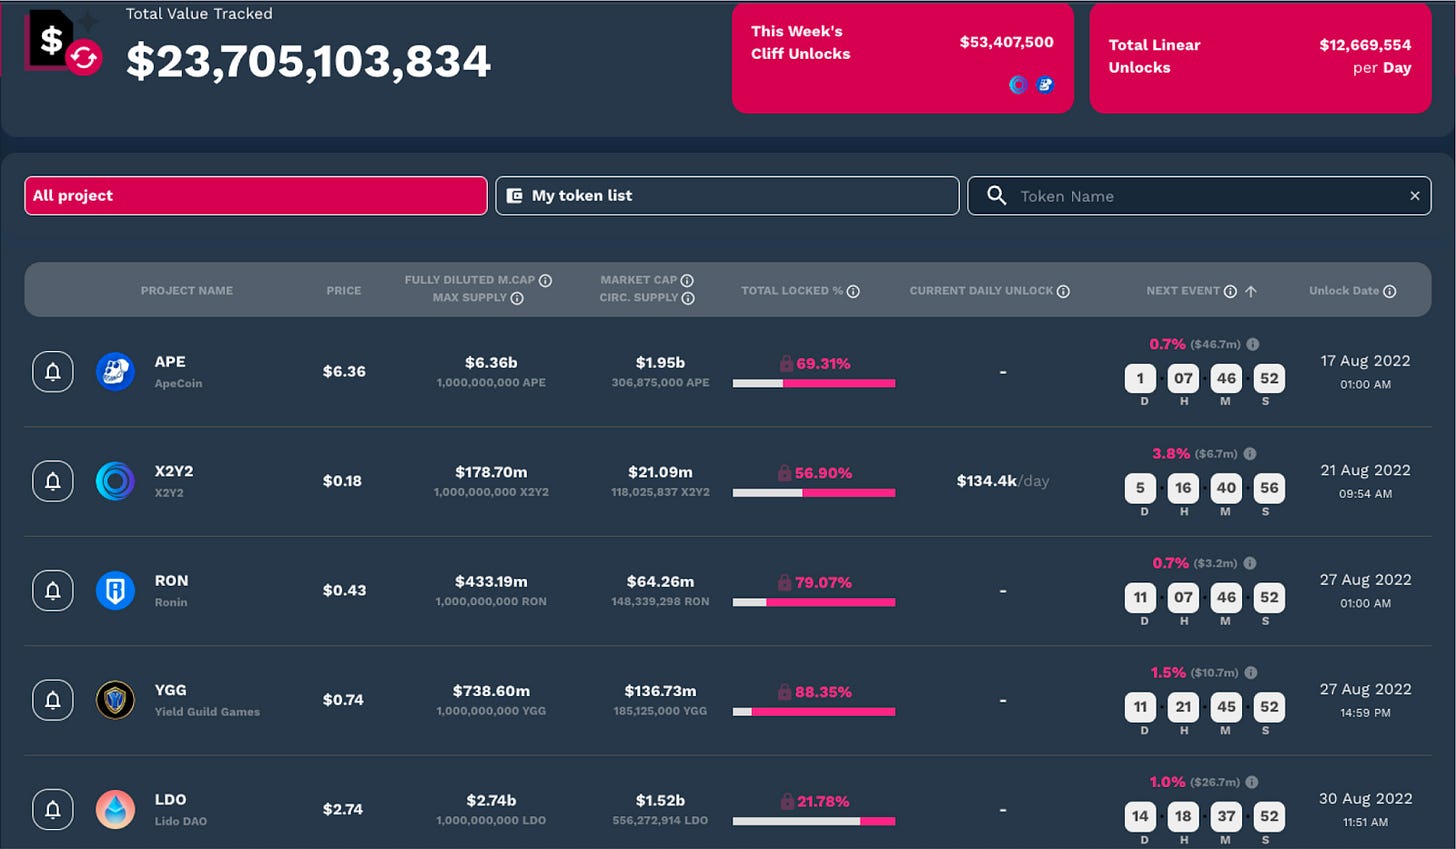The height and width of the screenshot is (849, 1456).
Task: Open the YGG project name link
Action: click(x=171, y=690)
